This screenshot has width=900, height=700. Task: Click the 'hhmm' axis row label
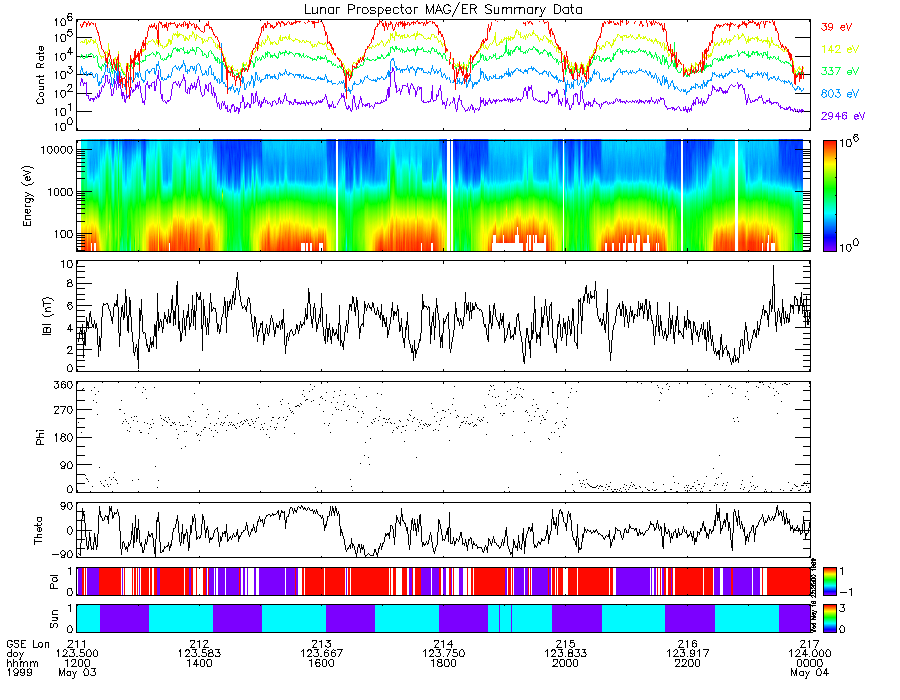pos(22,663)
